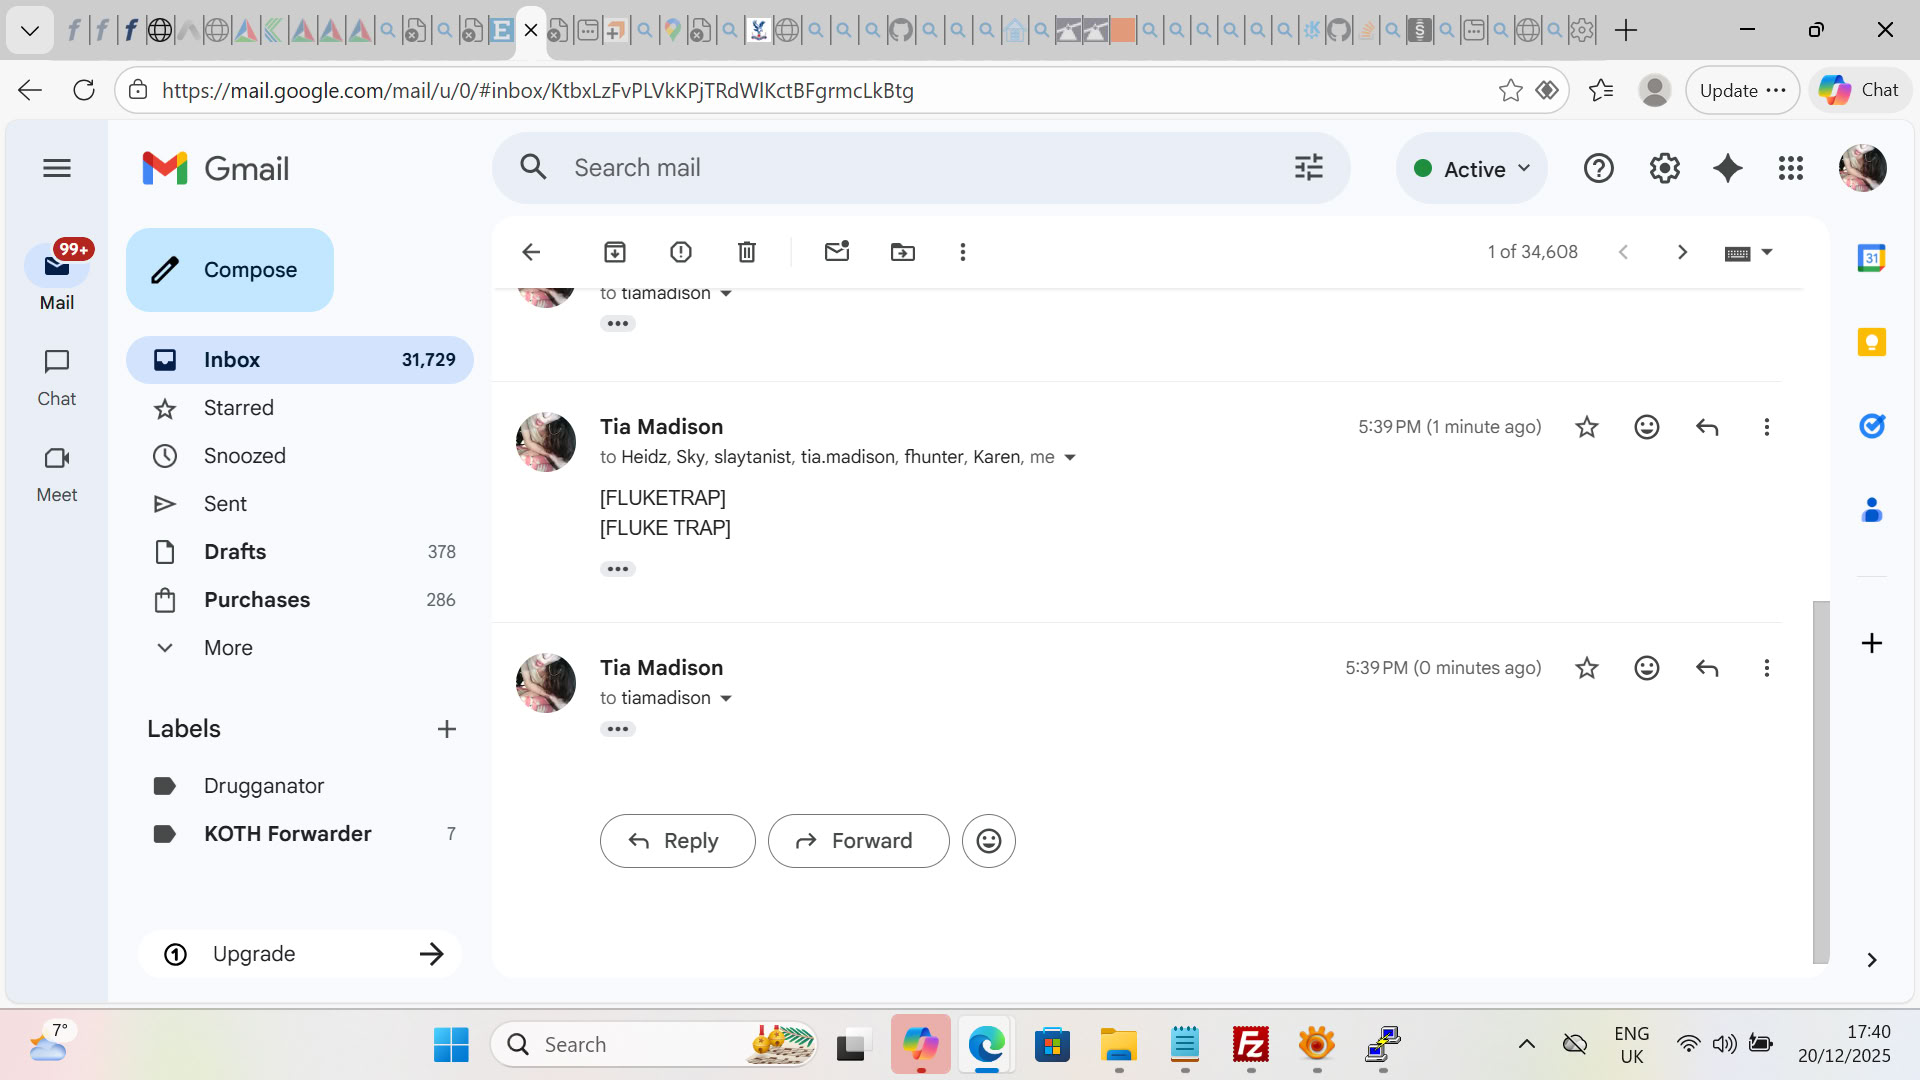Toggle the main menu hamburger button
Screen dimensions: 1920x1080
(57, 168)
